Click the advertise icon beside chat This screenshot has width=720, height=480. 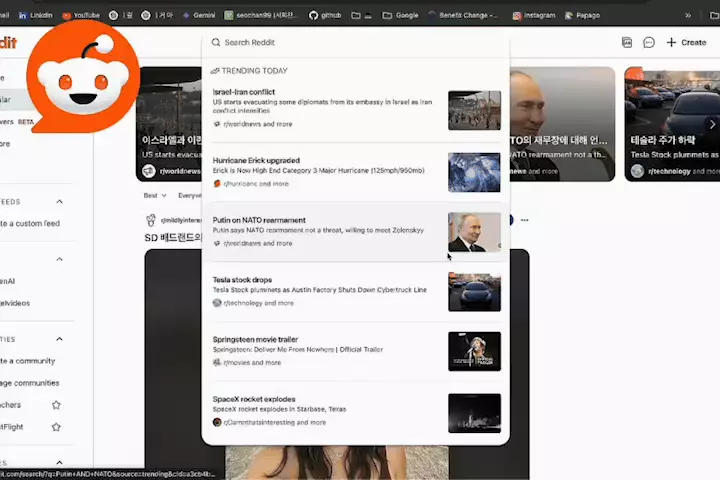pos(627,43)
